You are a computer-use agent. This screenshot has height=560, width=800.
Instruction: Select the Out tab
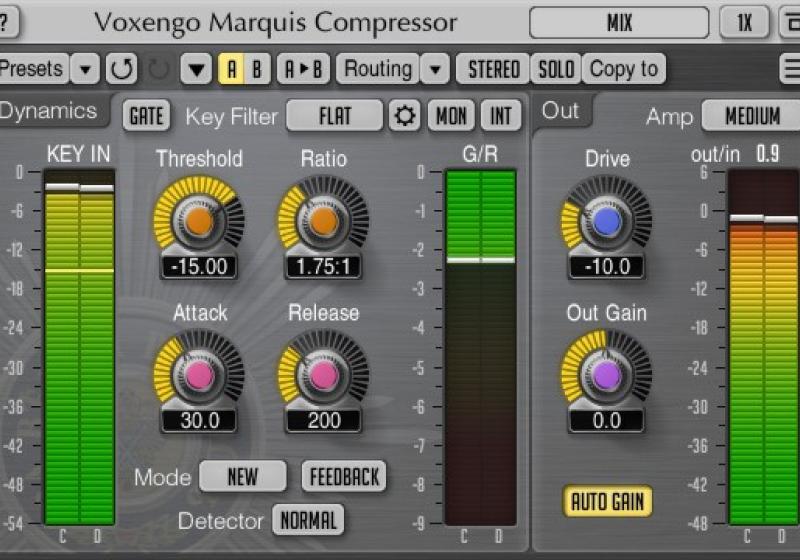click(561, 111)
